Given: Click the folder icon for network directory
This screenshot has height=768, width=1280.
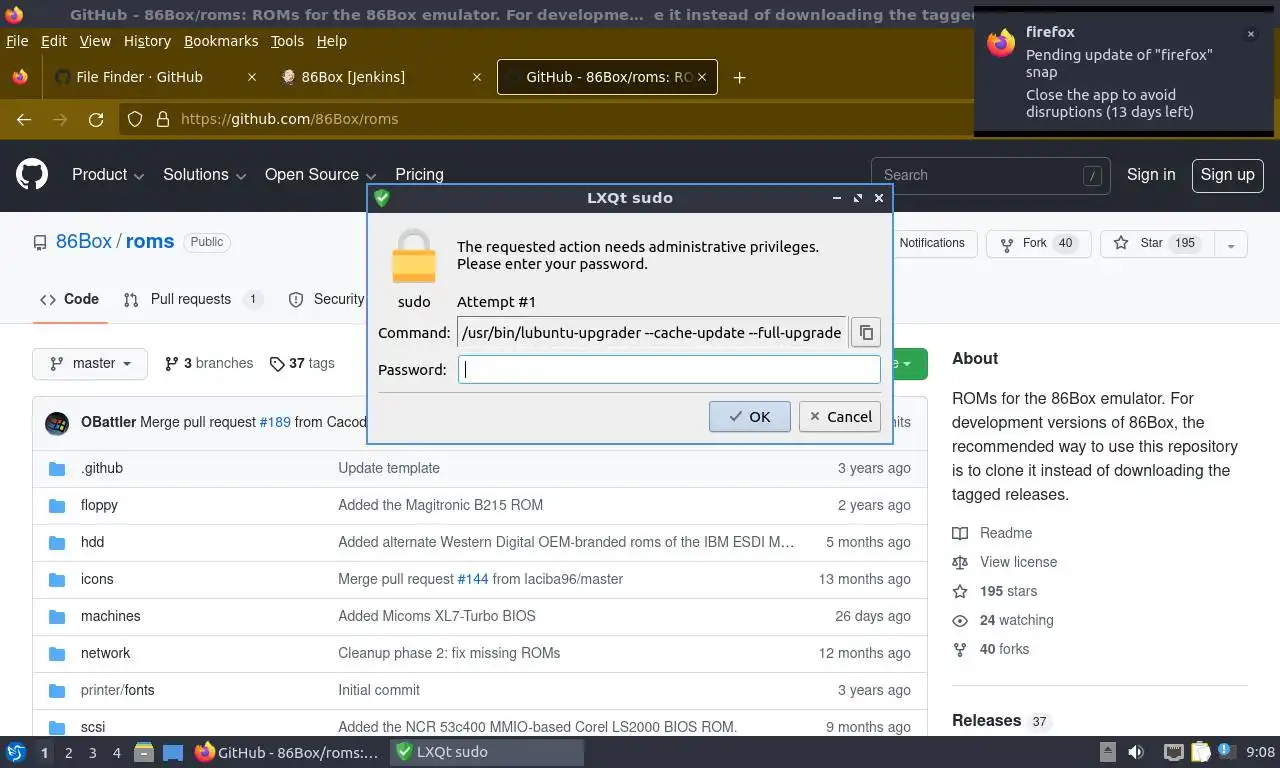Looking at the screenshot, I should tap(57, 653).
